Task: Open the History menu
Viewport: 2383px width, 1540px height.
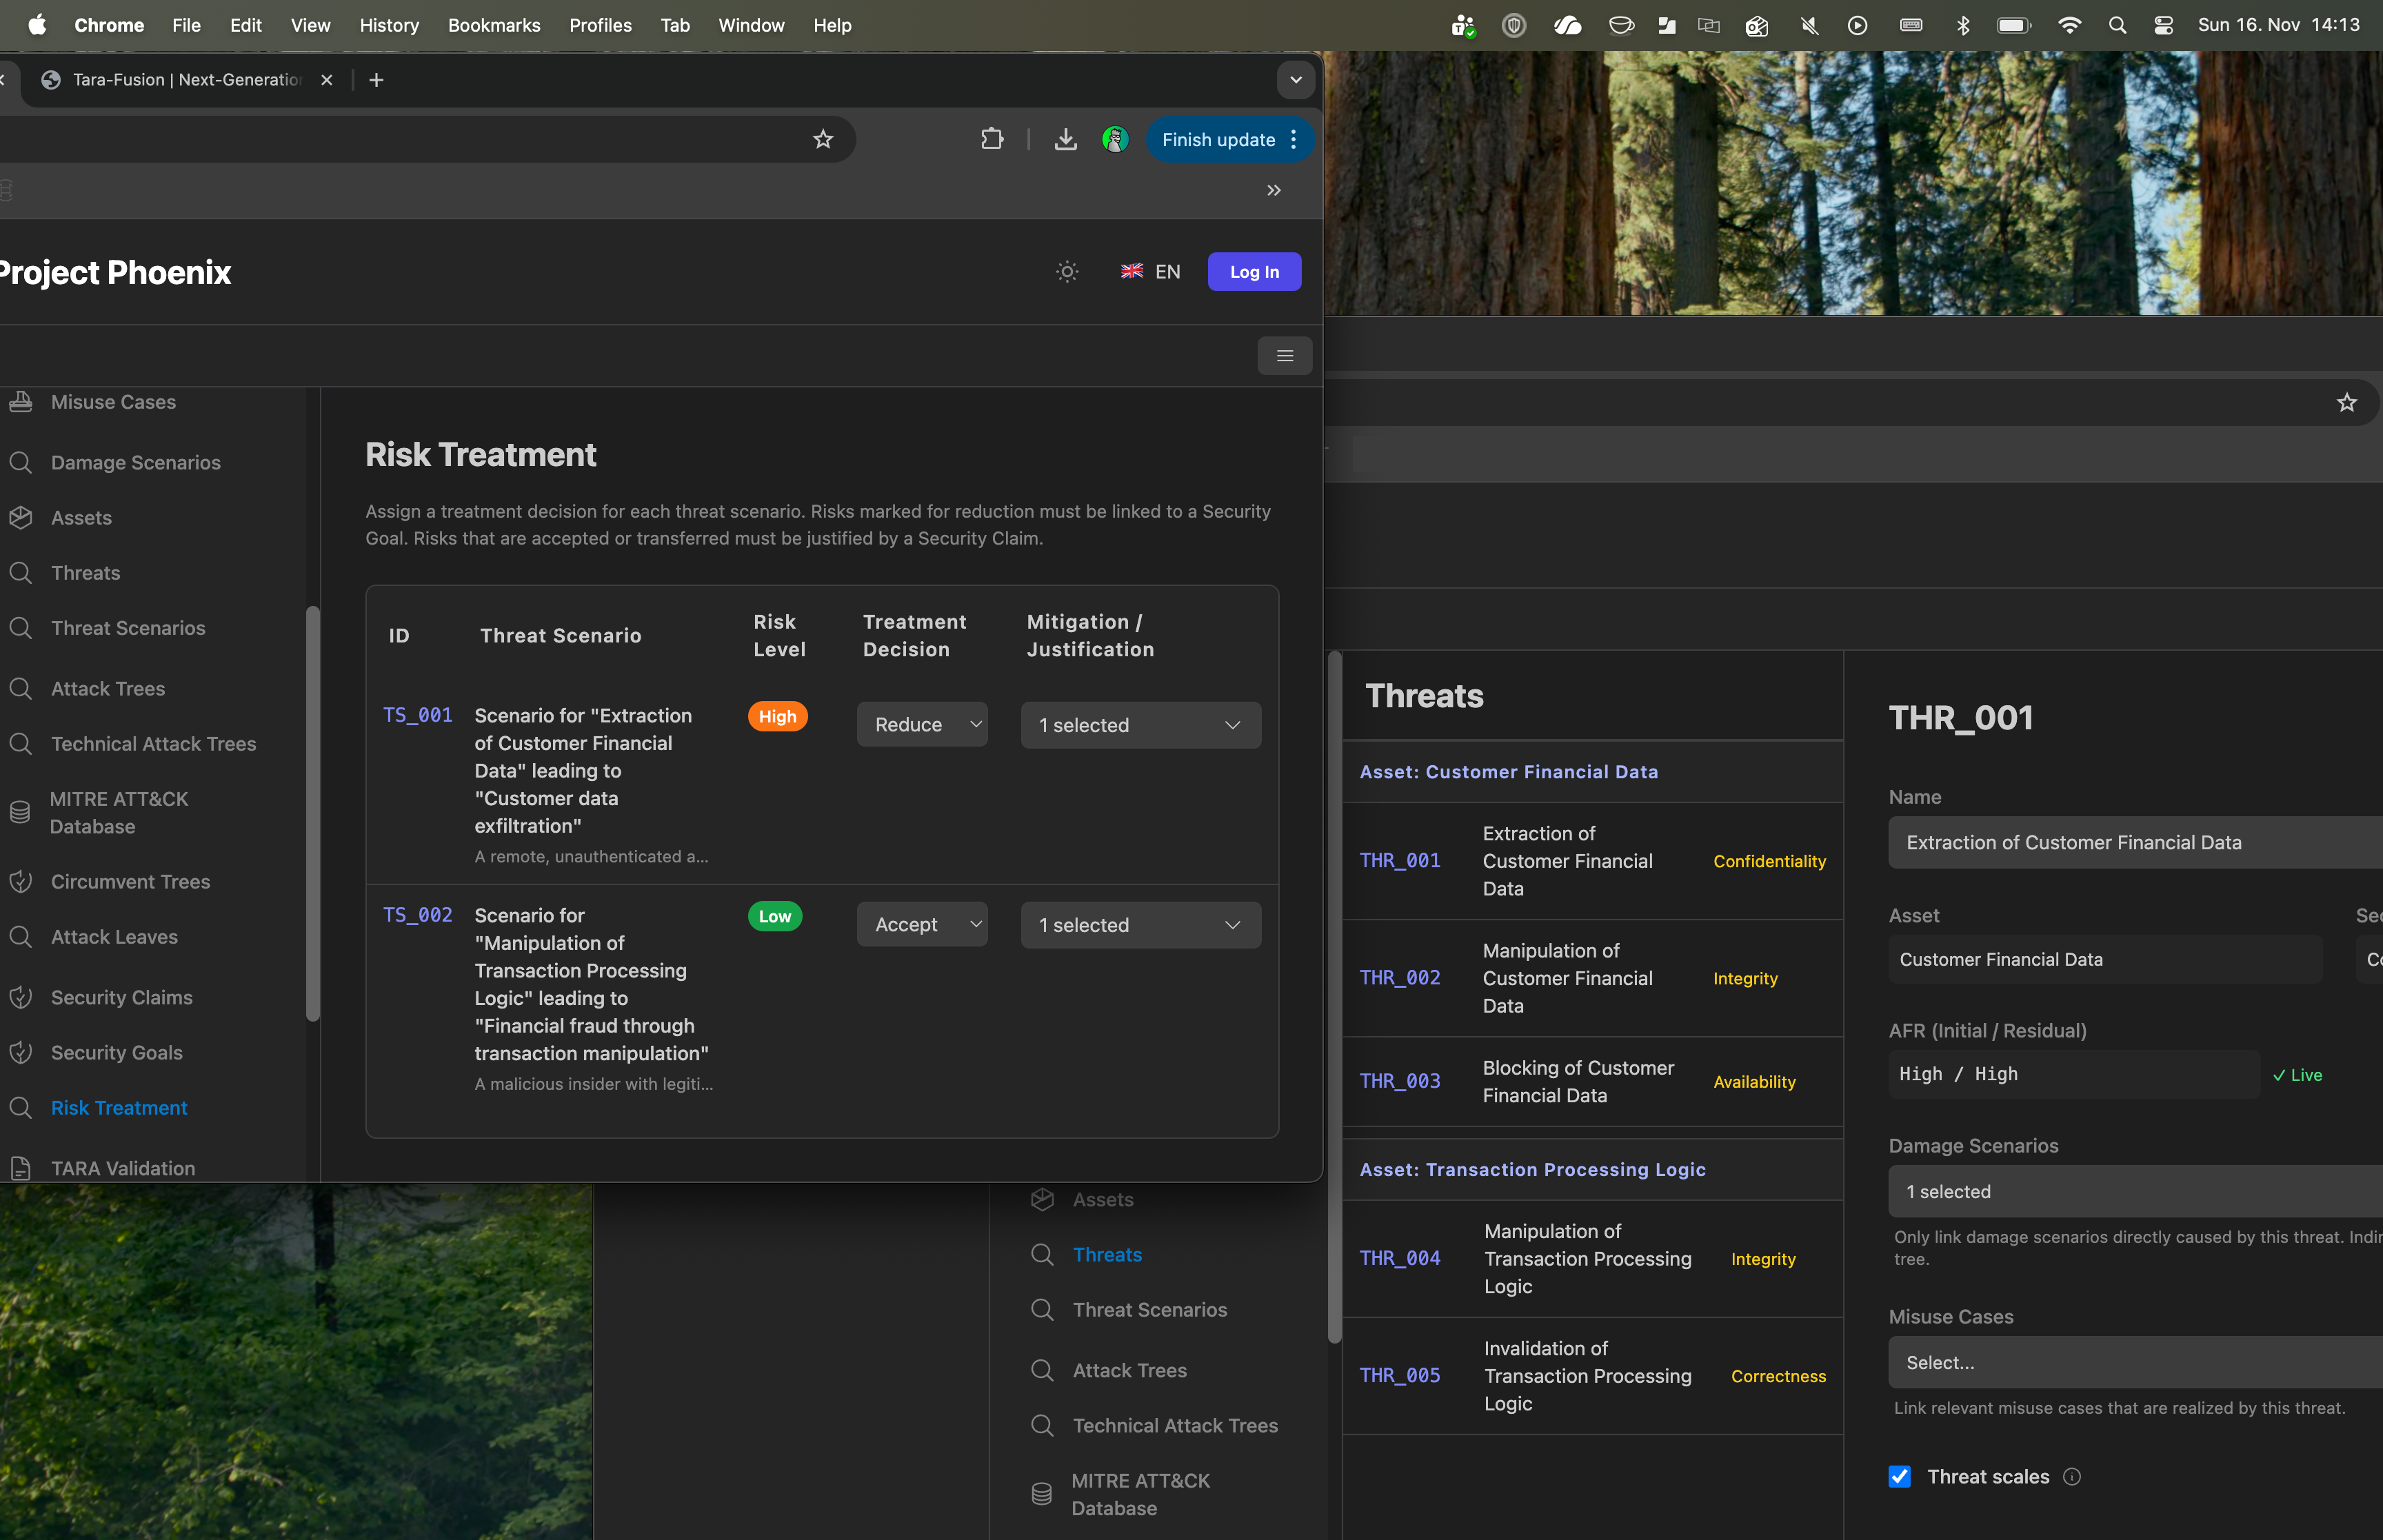Action: pos(389,25)
